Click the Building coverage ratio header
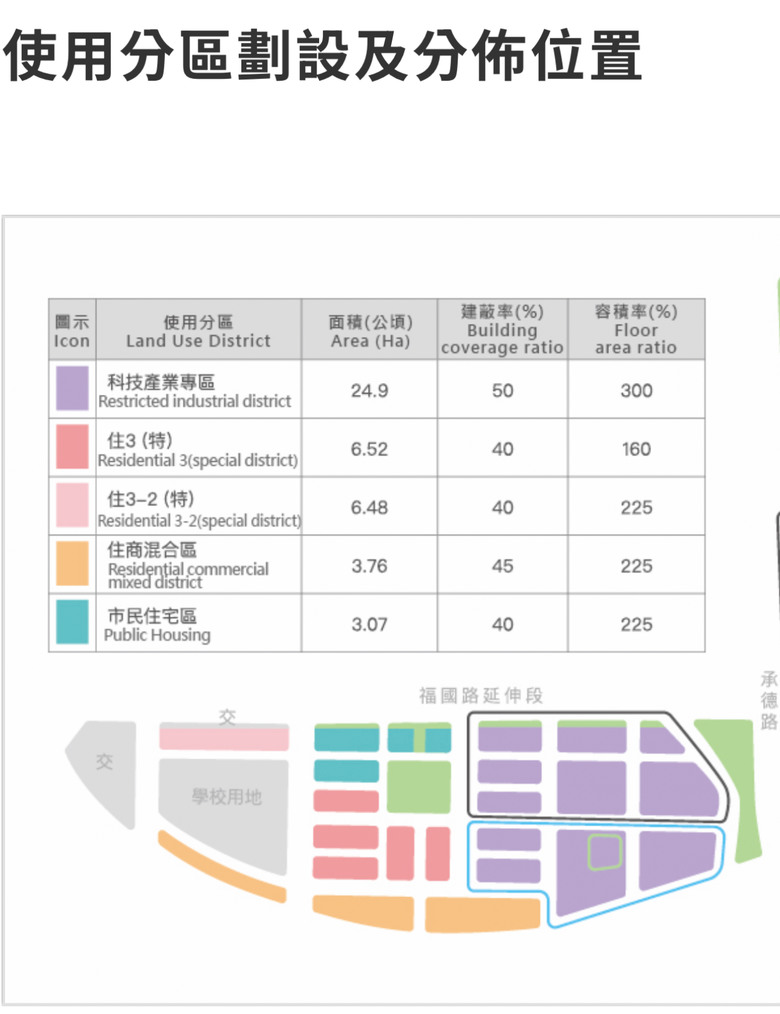Screen dimensions: 780x1014 point(503,330)
